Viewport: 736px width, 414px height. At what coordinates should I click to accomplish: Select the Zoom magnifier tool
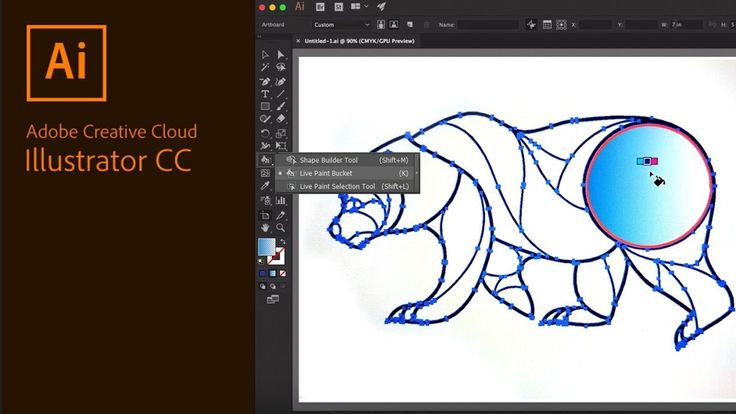[281, 227]
